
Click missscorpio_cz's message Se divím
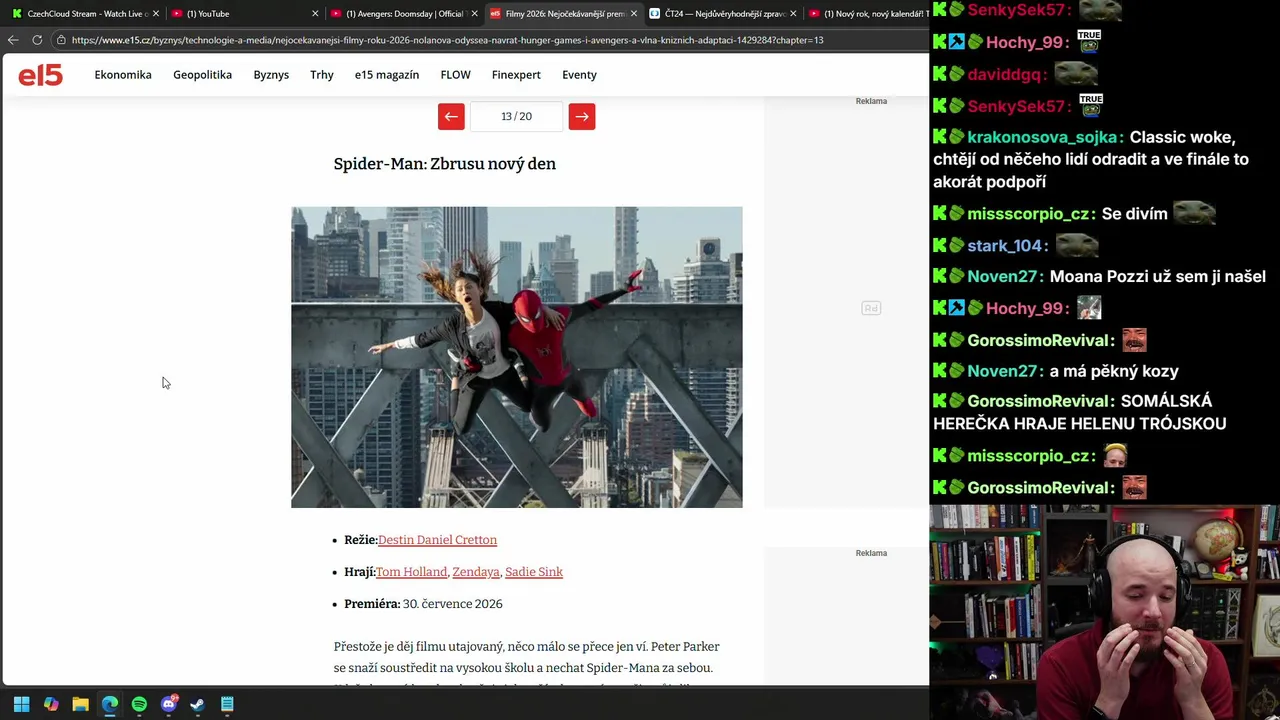click(1134, 214)
